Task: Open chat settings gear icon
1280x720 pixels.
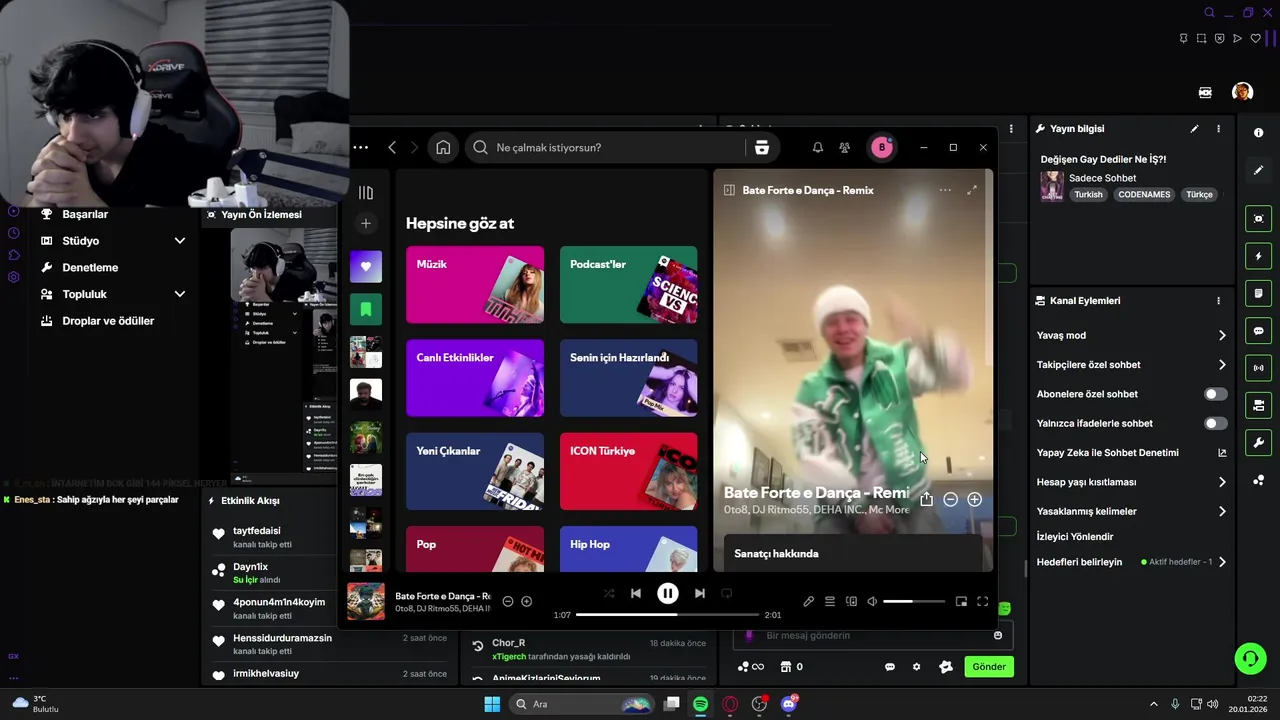Action: tap(916, 667)
